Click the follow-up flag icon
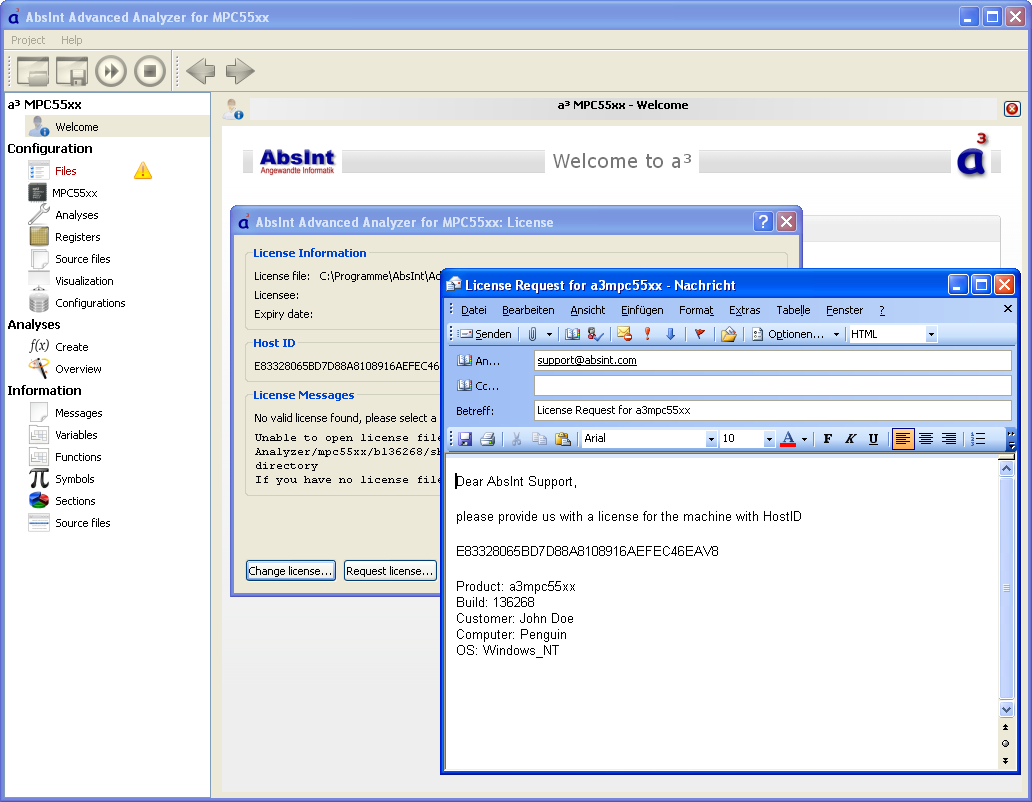The height and width of the screenshot is (802, 1032). (x=700, y=334)
